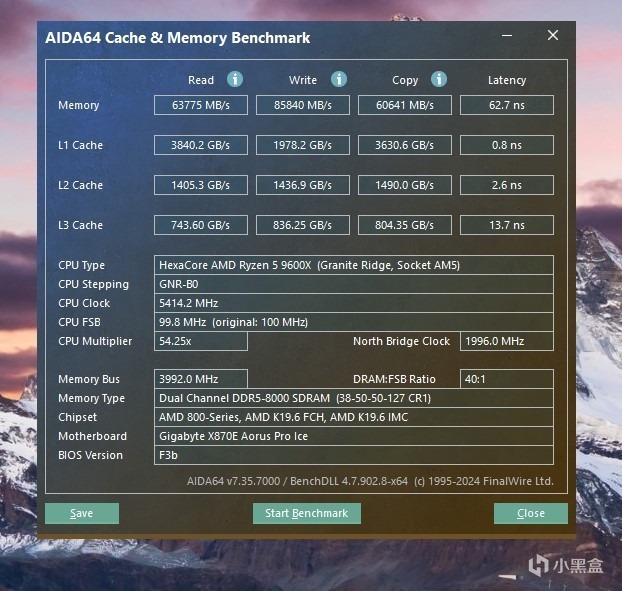Click the Close button at bottom right
This screenshot has width=622, height=591.
tap(531, 513)
